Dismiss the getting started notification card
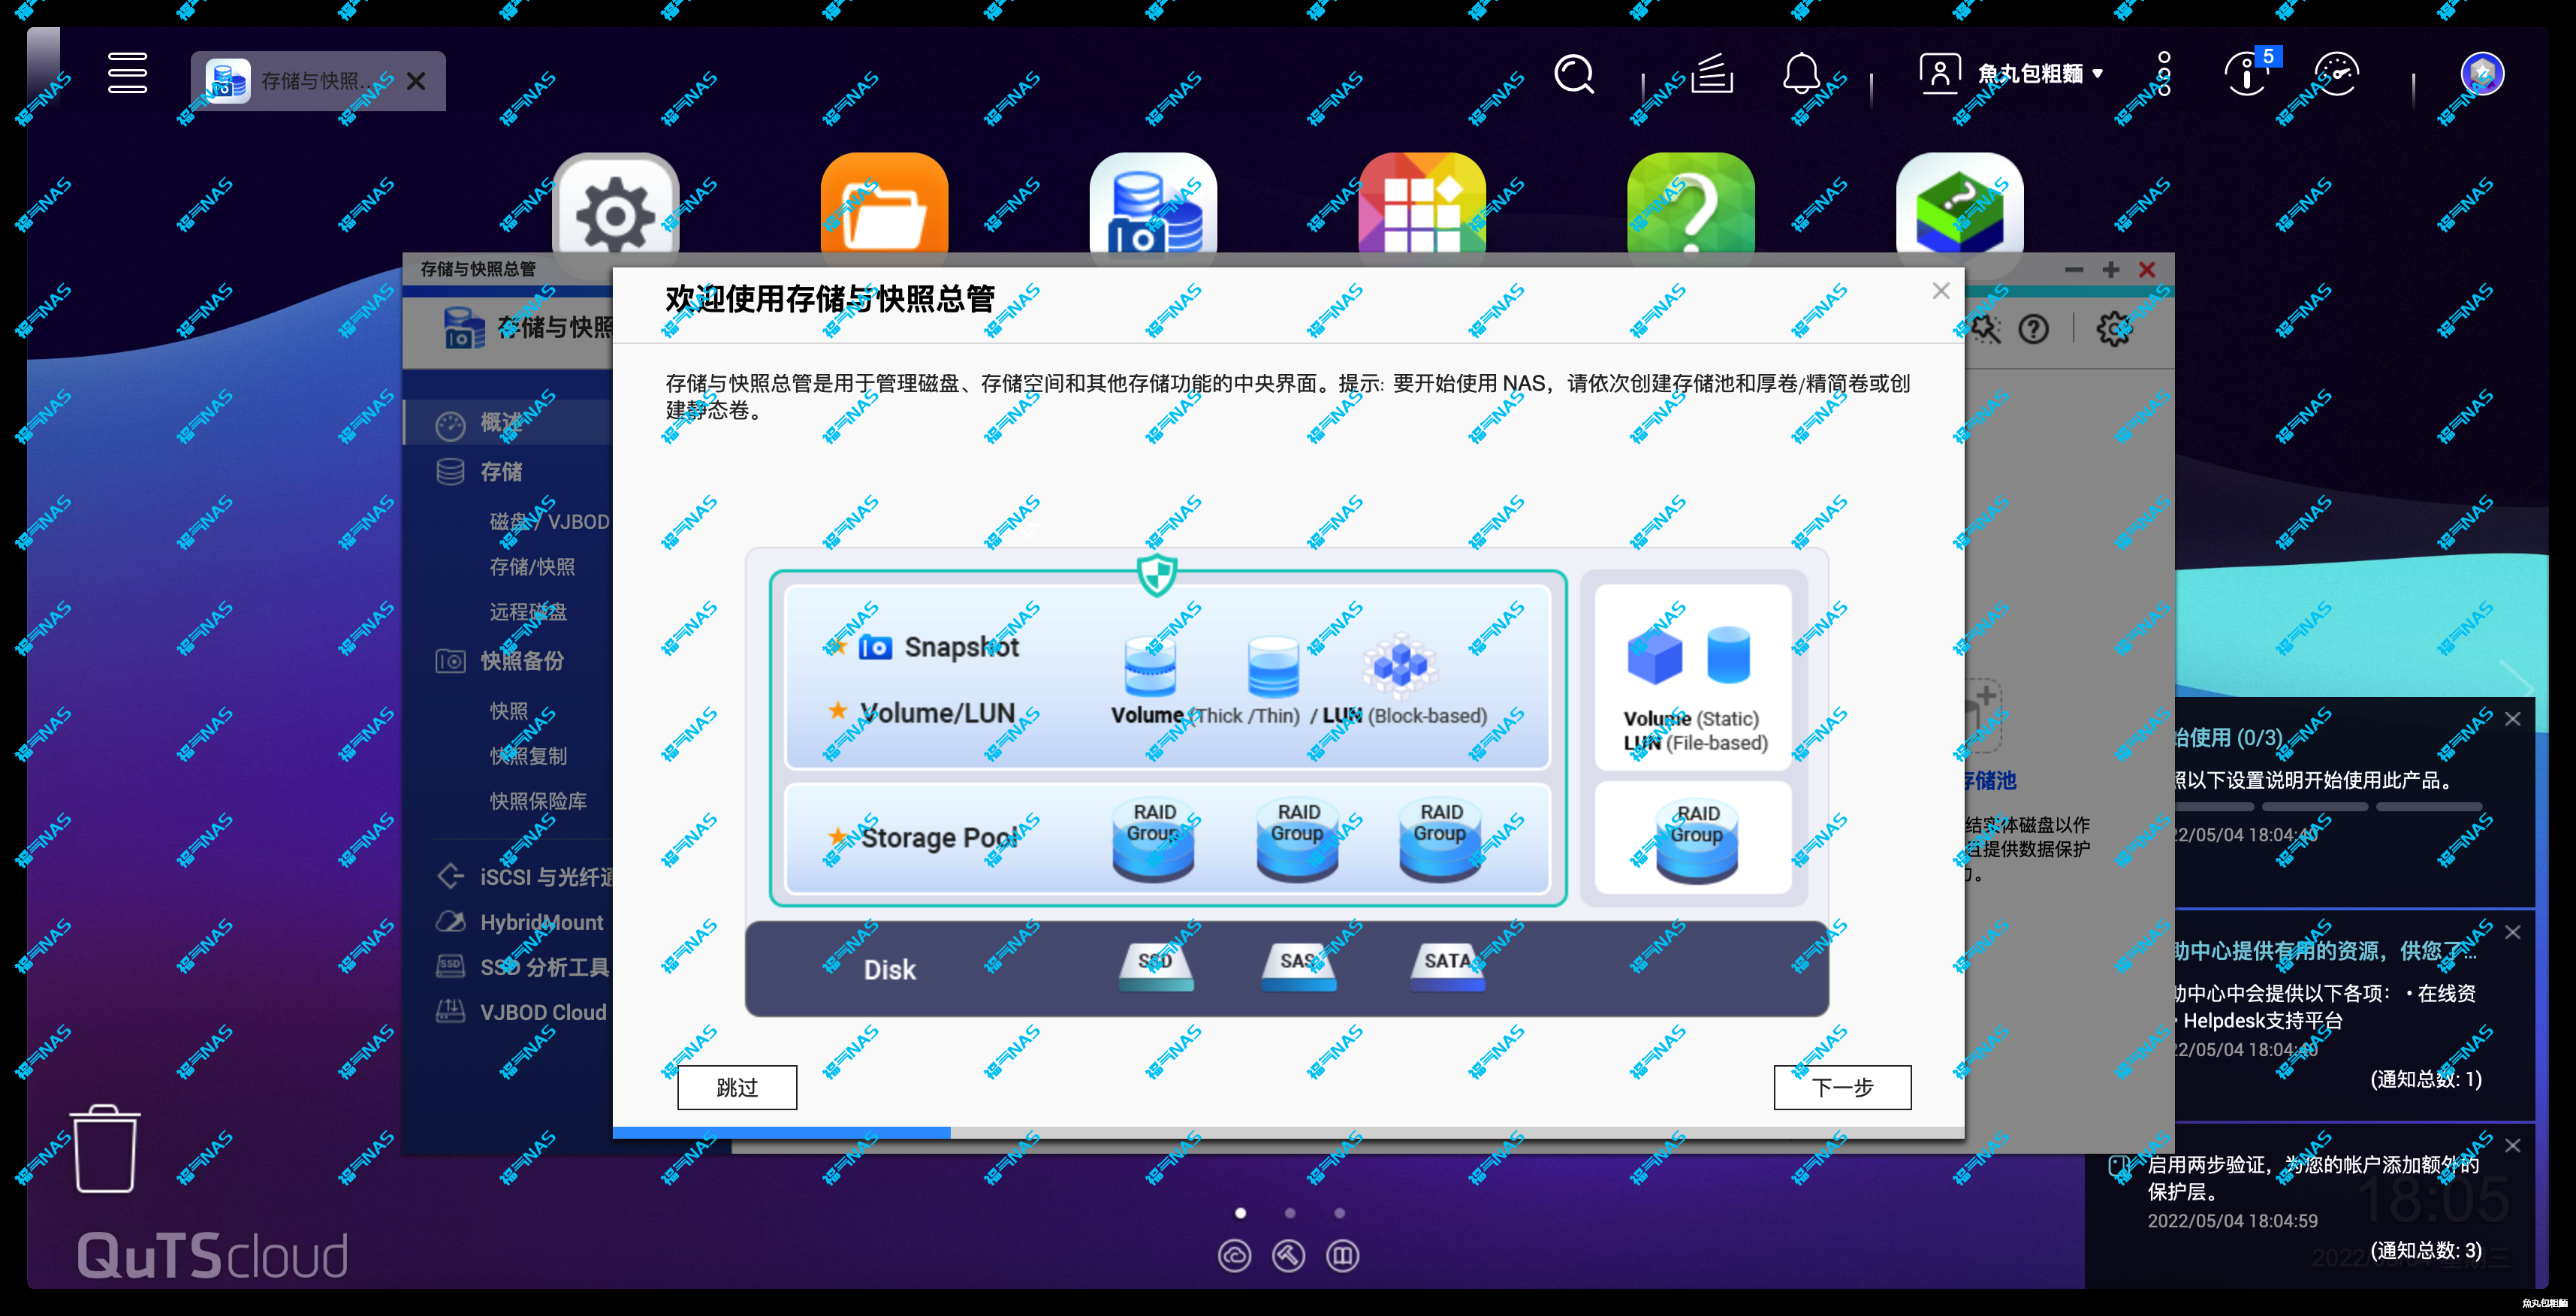The width and height of the screenshot is (2576, 1316). click(x=2513, y=719)
